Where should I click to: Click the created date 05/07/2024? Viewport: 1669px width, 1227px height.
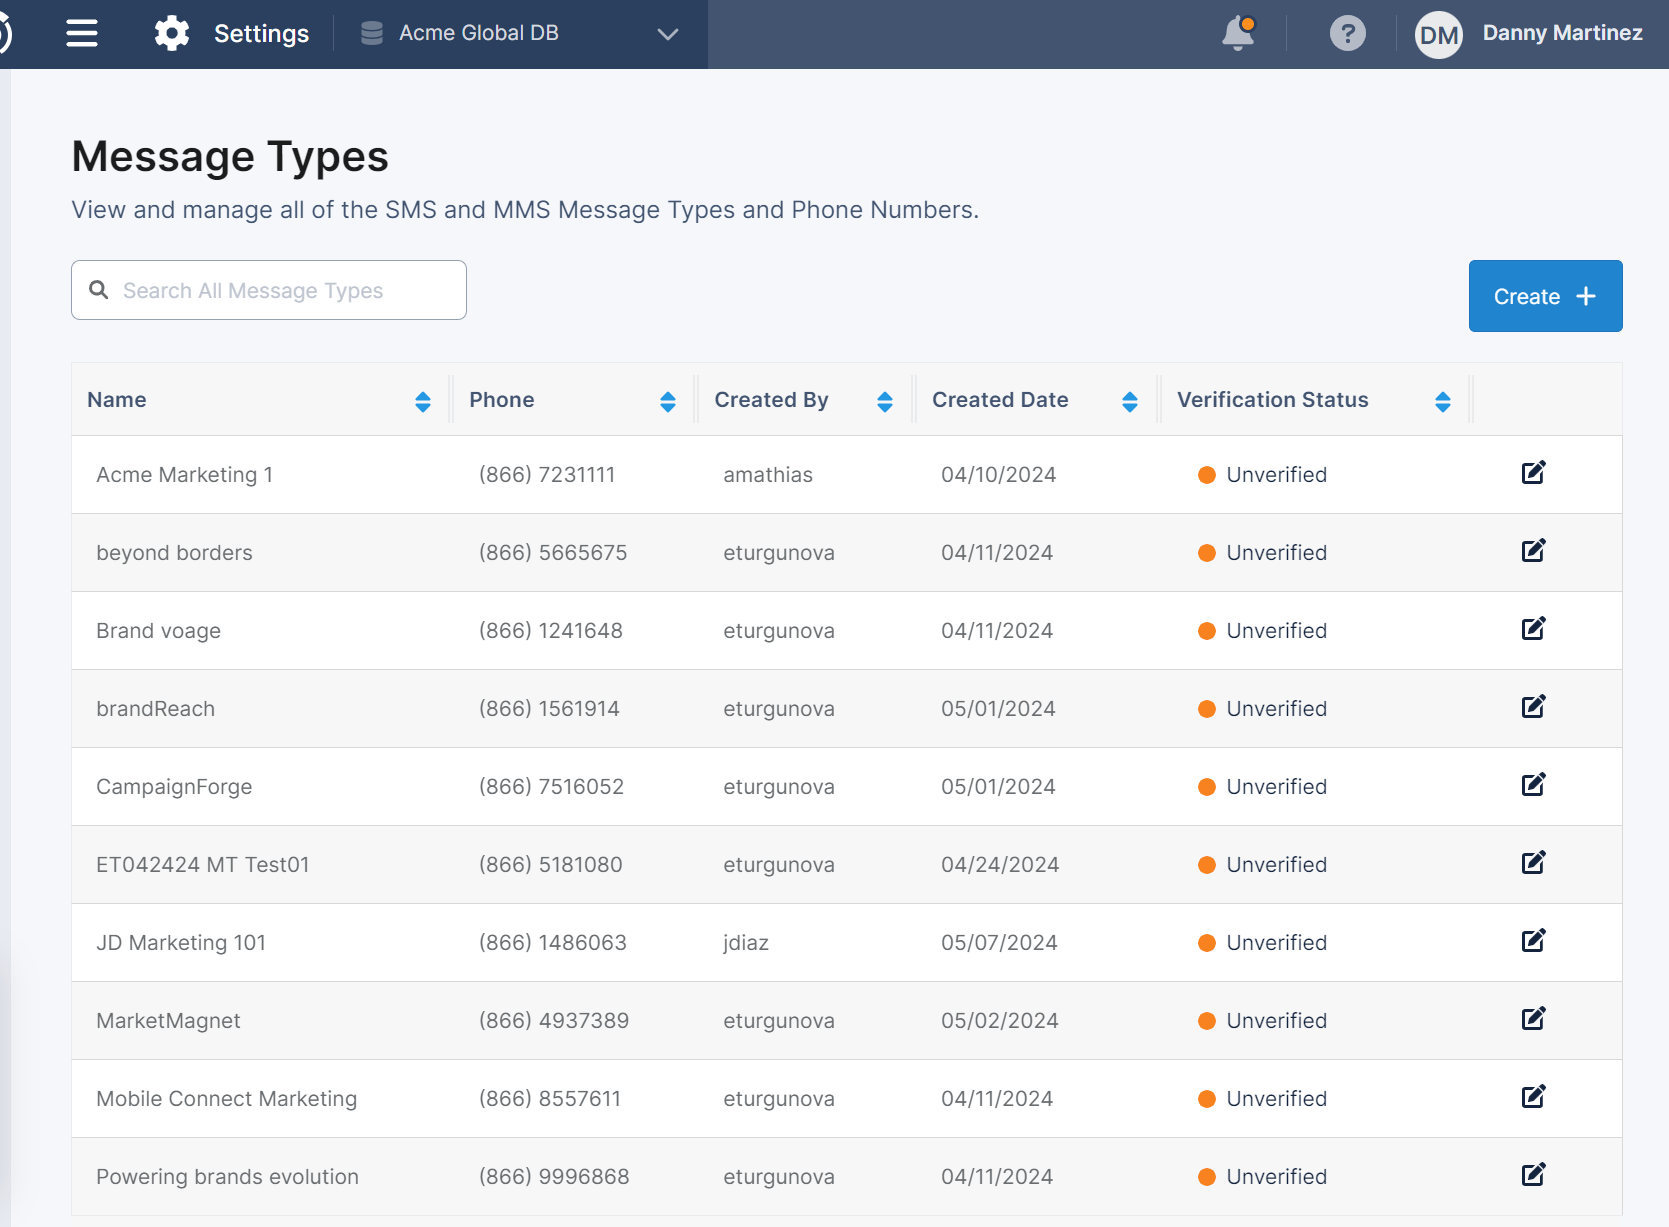pos(999,943)
